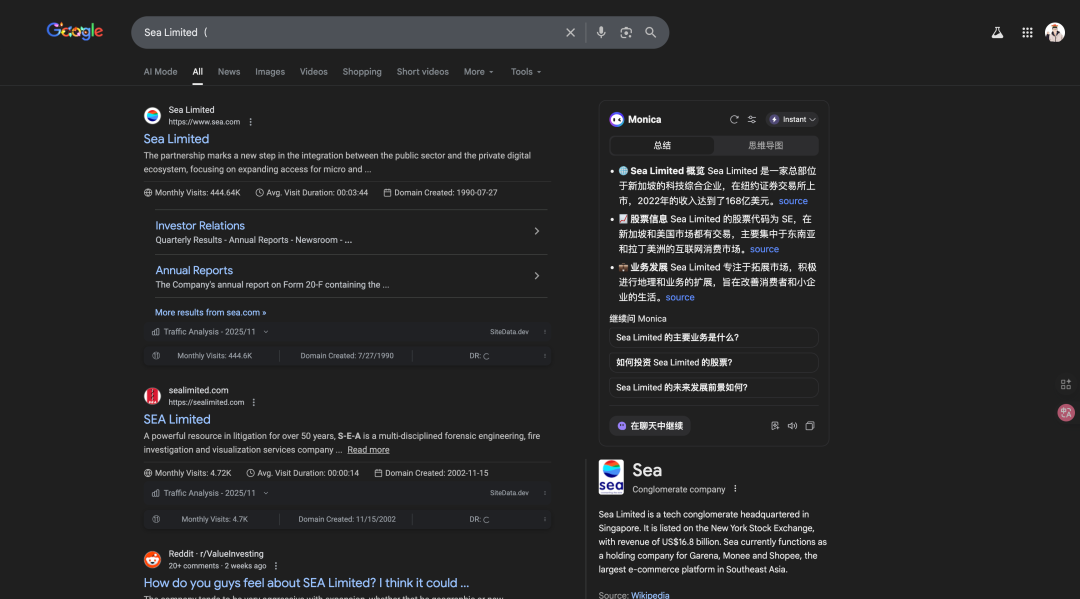Image resolution: width=1080 pixels, height=599 pixels.
Task: Ask Monica 如何投资 Sea Limited 的股票?
Action: coord(714,362)
